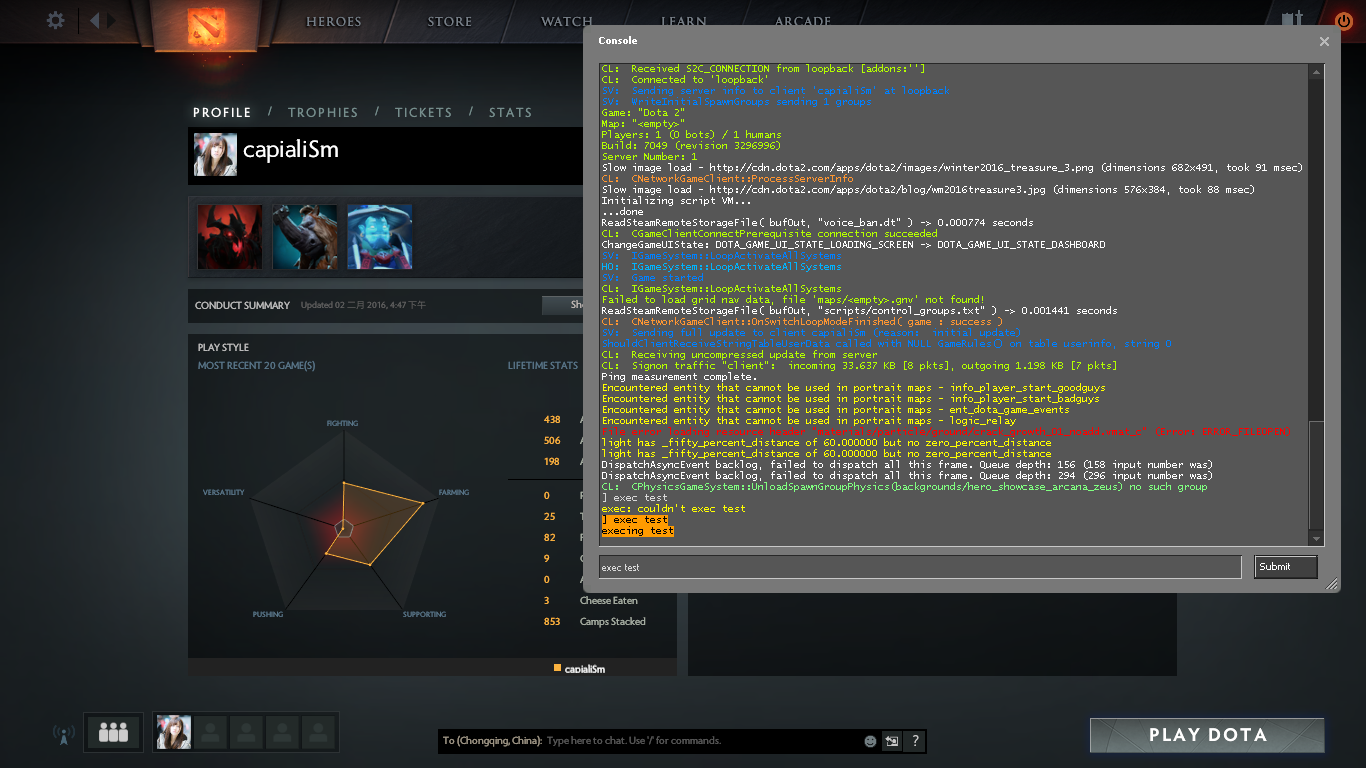Open the emoticon picker in chat

pyautogui.click(x=870, y=741)
